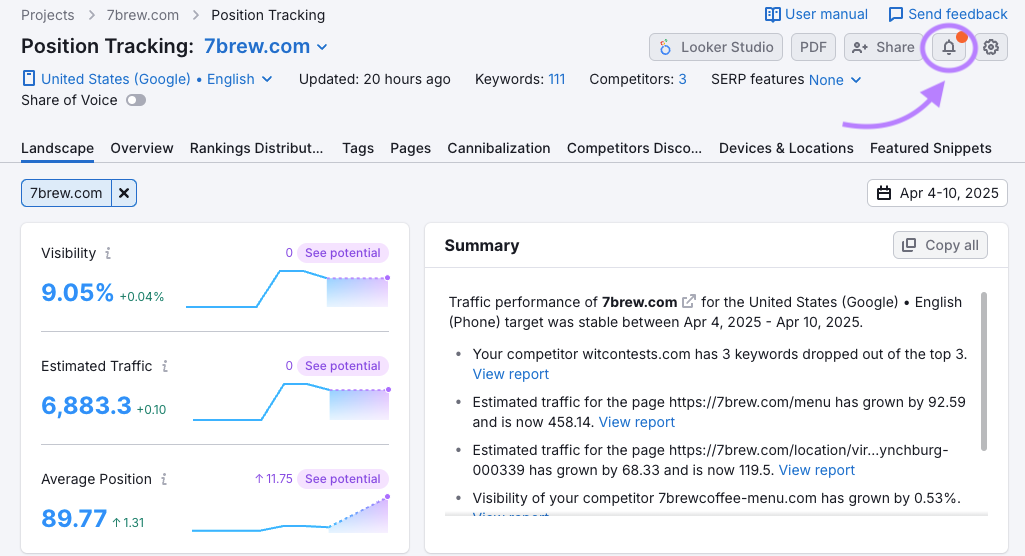Image resolution: width=1025 pixels, height=556 pixels.
Task: Click the Summary panel scrollbar
Action: 985,371
